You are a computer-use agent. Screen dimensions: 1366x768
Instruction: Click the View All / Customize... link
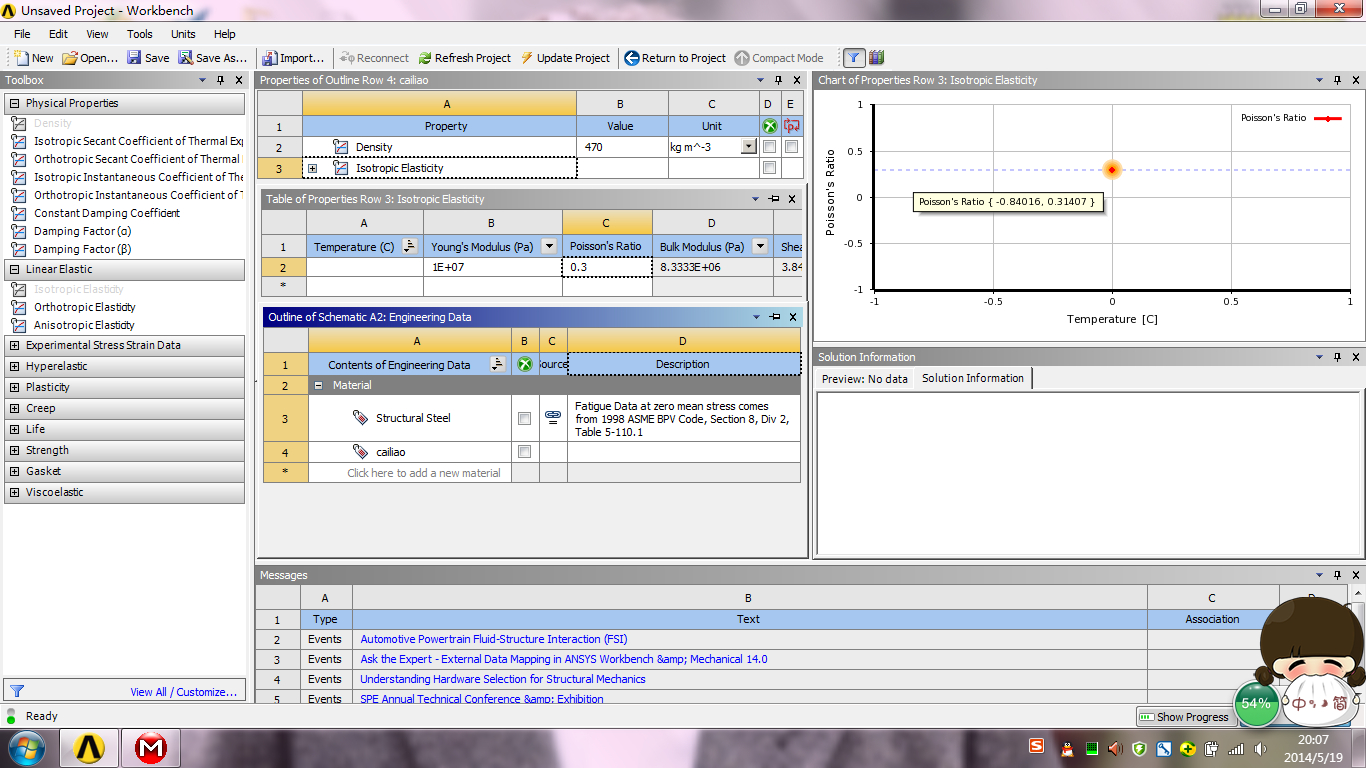point(185,692)
